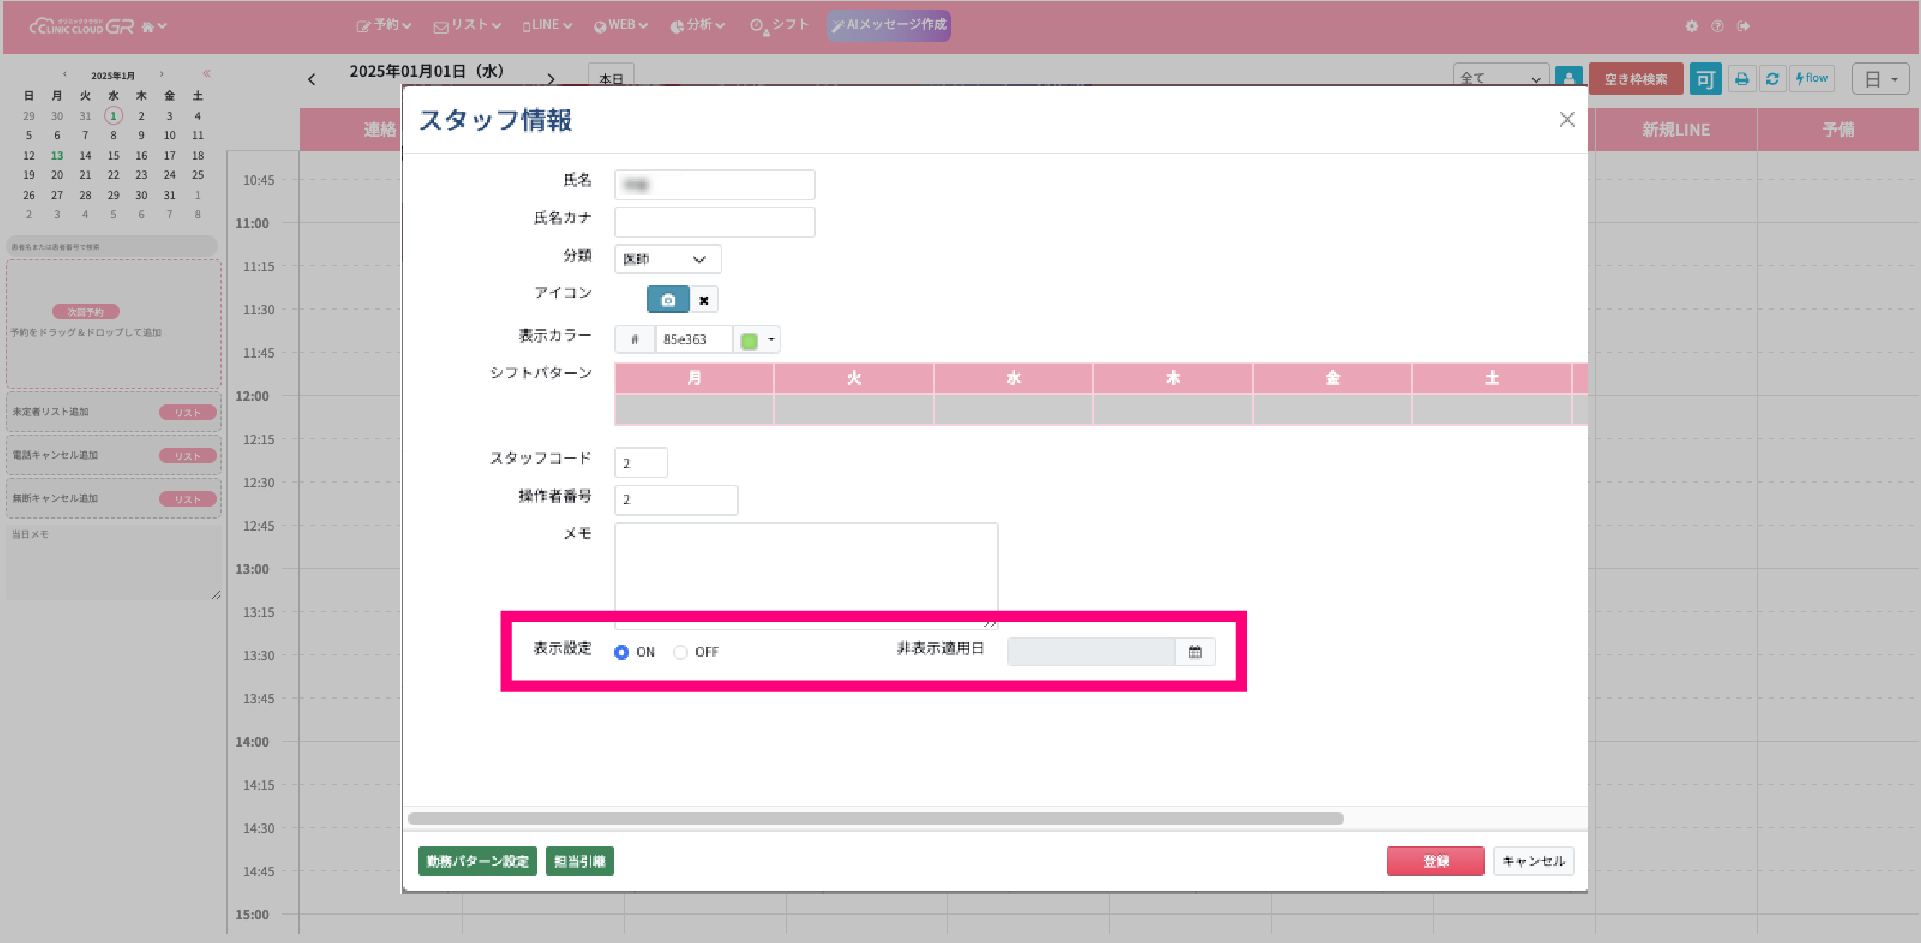Image resolution: width=1921 pixels, height=943 pixels.
Task: Click the logout icon in header
Action: 1744,26
